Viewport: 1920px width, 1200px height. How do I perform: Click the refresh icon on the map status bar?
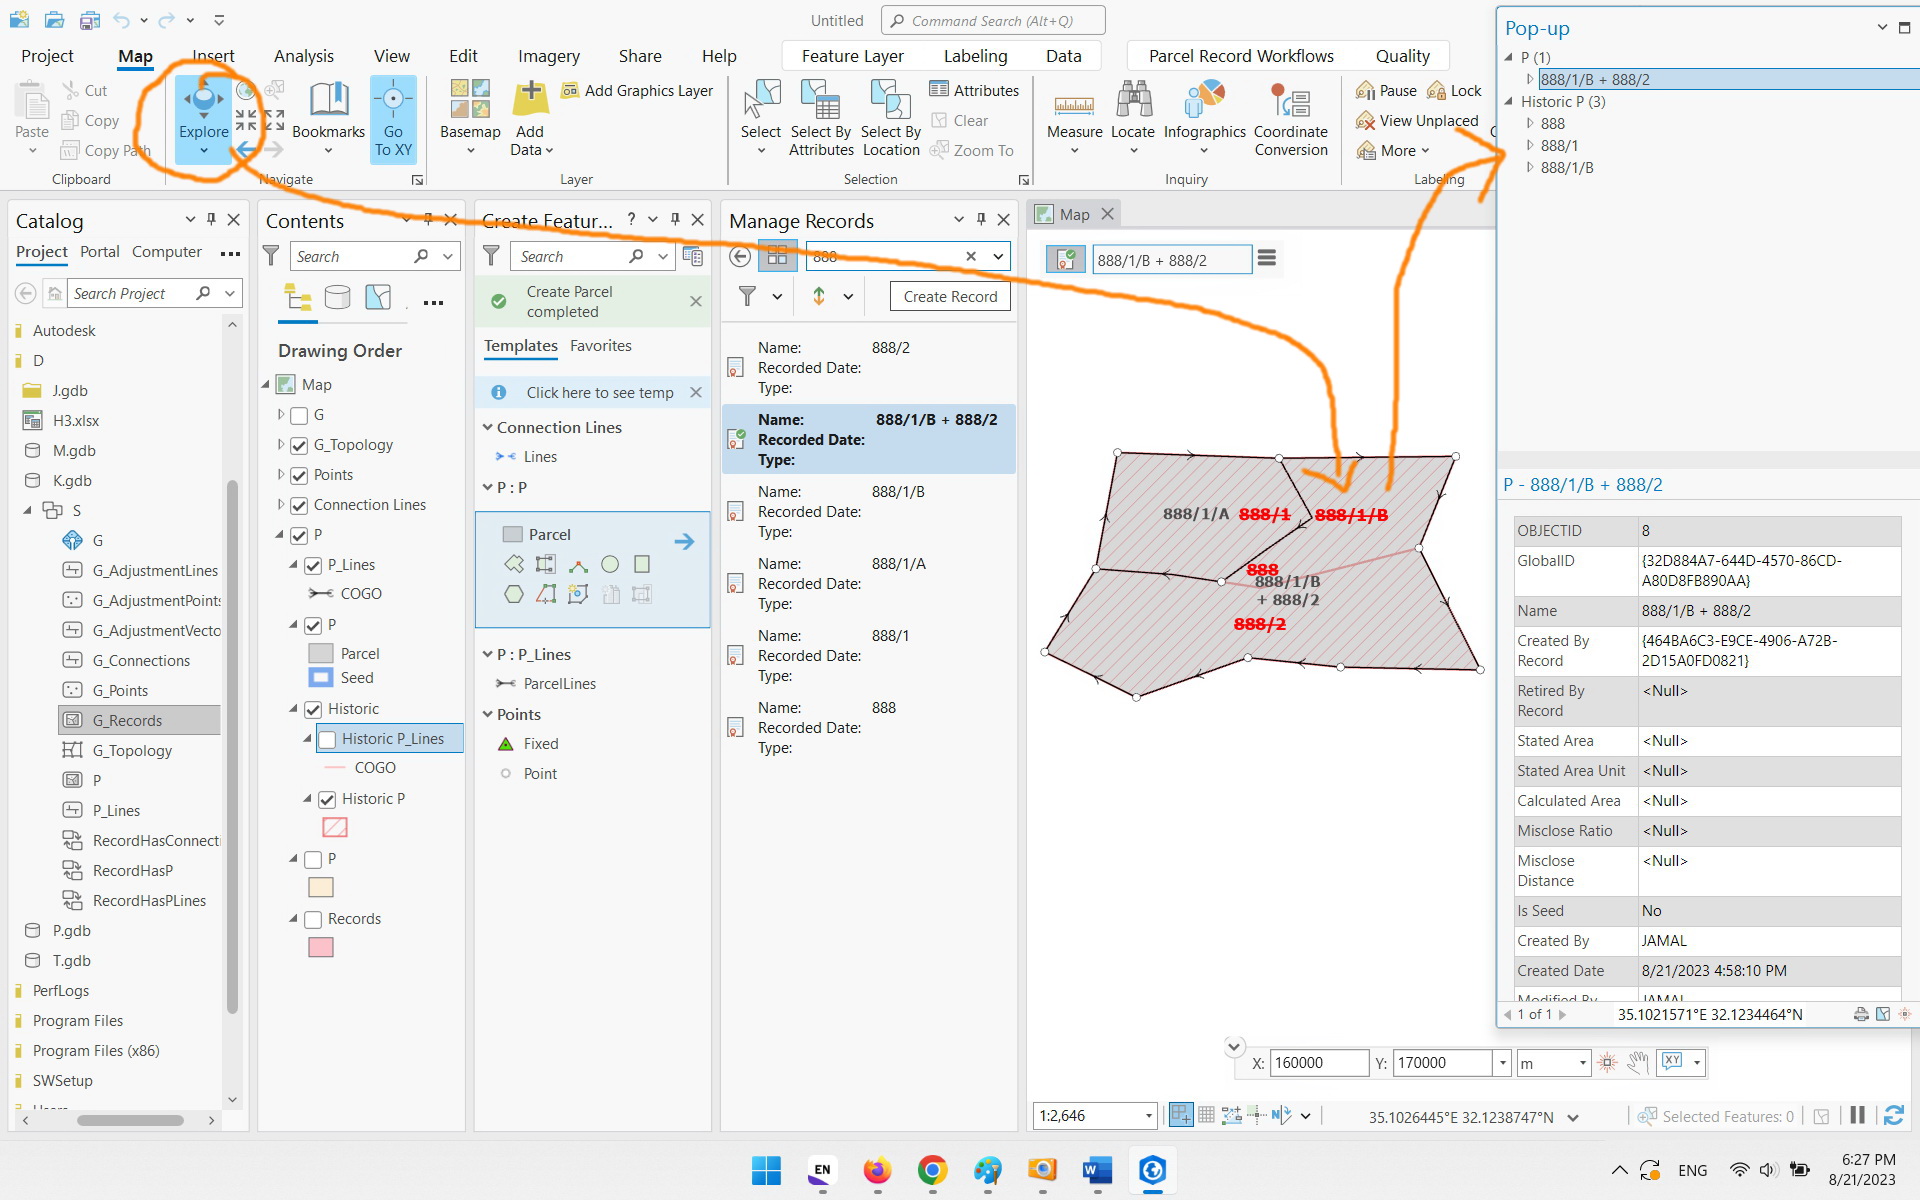[1894, 1114]
